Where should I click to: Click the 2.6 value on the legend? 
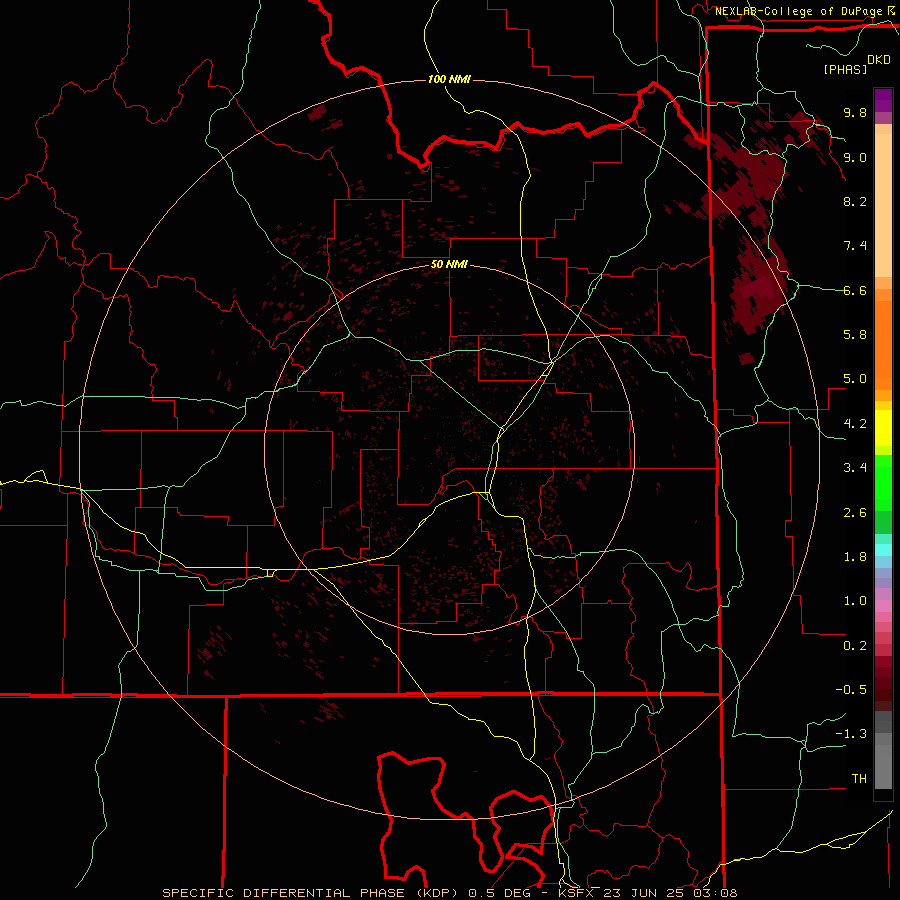pyautogui.click(x=855, y=513)
